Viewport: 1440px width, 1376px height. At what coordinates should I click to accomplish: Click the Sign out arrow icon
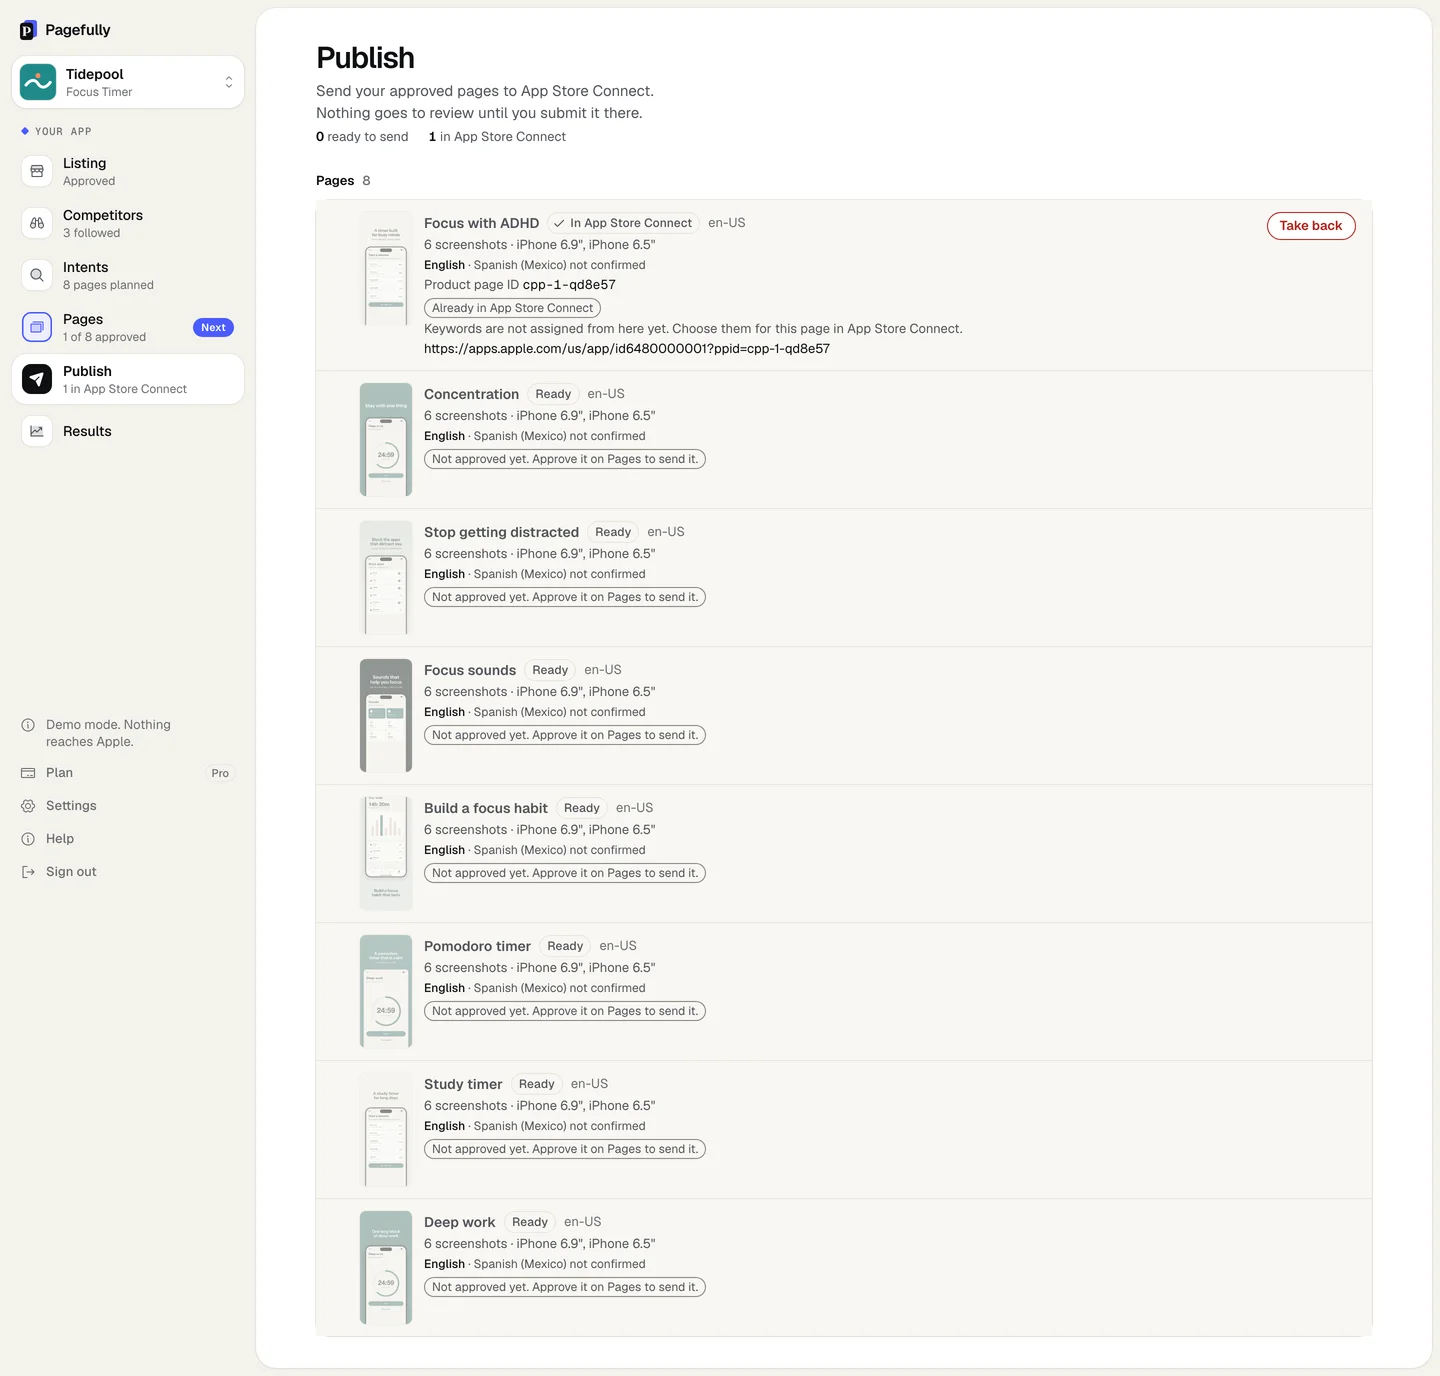pyautogui.click(x=28, y=872)
